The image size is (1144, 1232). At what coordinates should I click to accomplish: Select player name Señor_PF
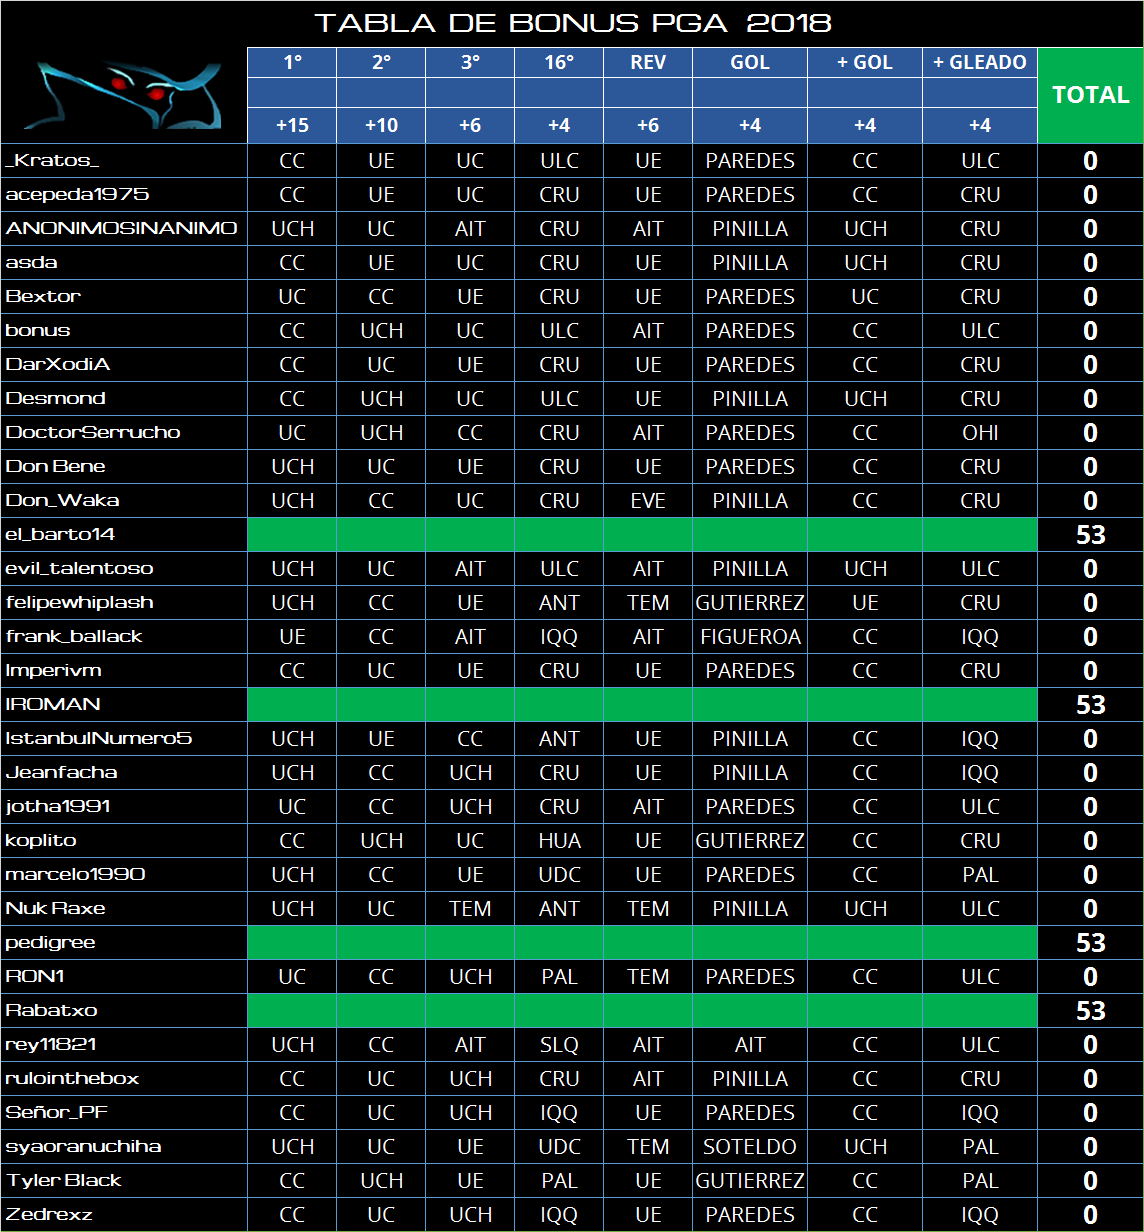58,1112
